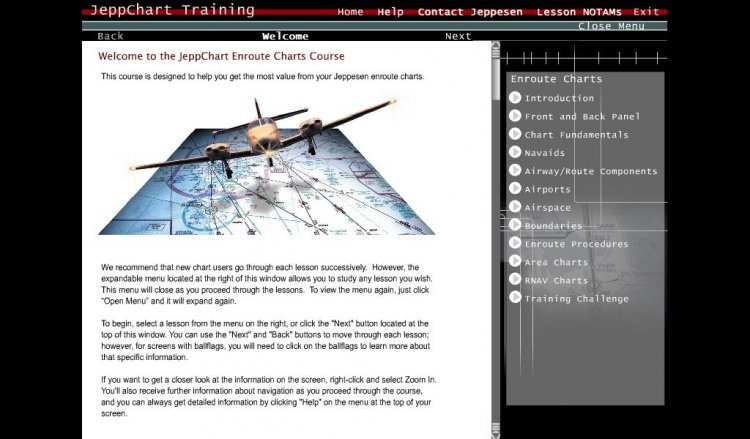Viewport: 750px width, 439px height.
Task: Click Home in the top menu
Action: point(350,12)
